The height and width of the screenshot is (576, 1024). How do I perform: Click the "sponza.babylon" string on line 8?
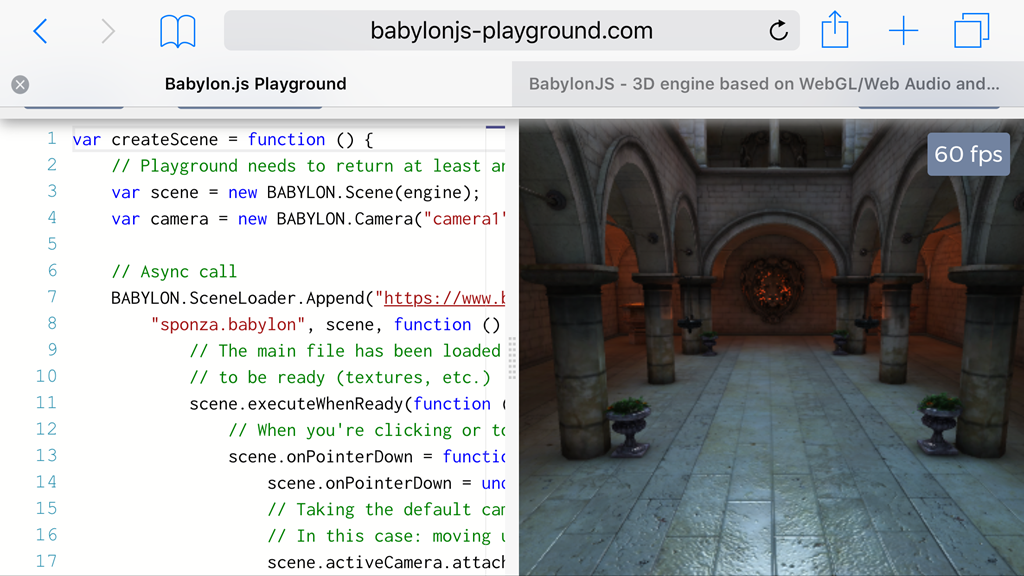(x=228, y=325)
